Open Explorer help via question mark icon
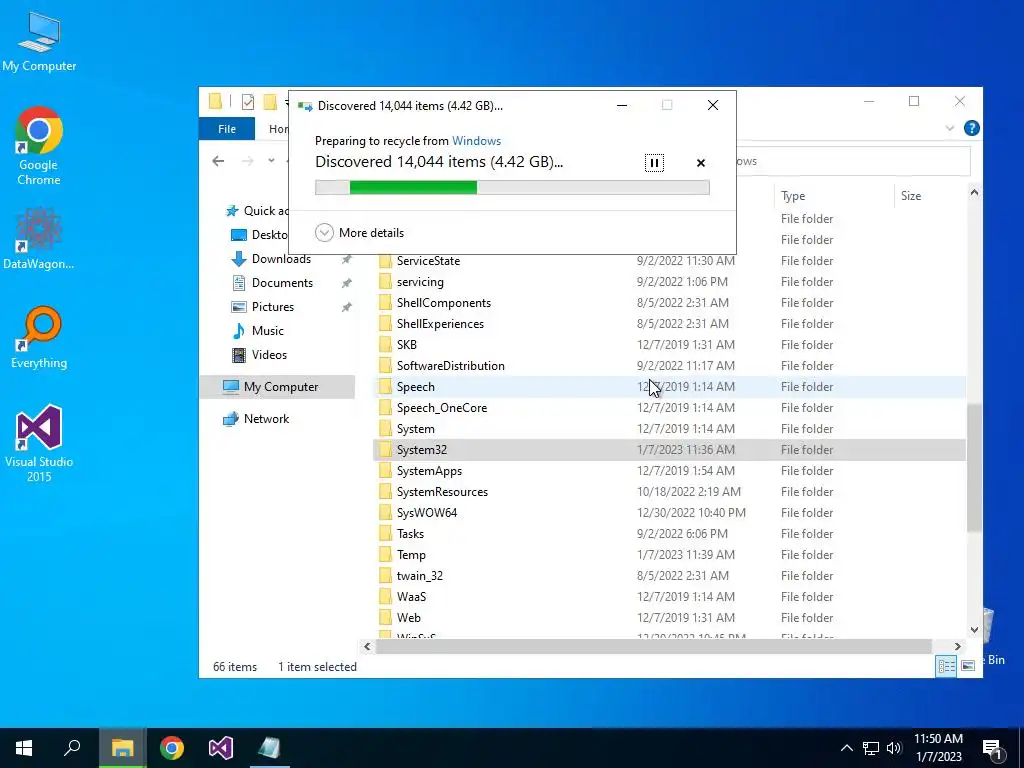 (x=971, y=128)
